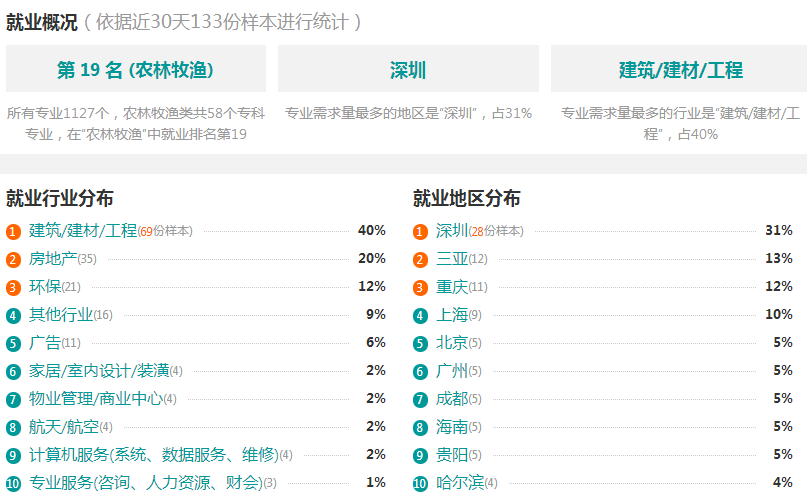The width and height of the screenshot is (807, 496).
Task: Open the 广告 industry link
Action: (x=45, y=343)
